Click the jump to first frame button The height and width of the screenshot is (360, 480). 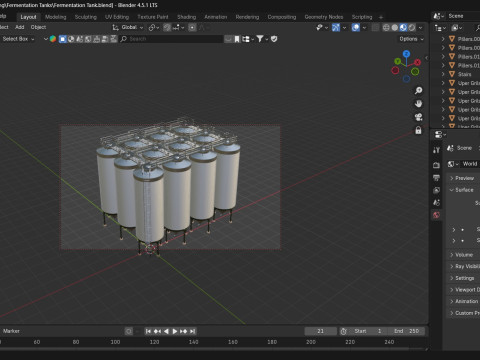click(148, 331)
